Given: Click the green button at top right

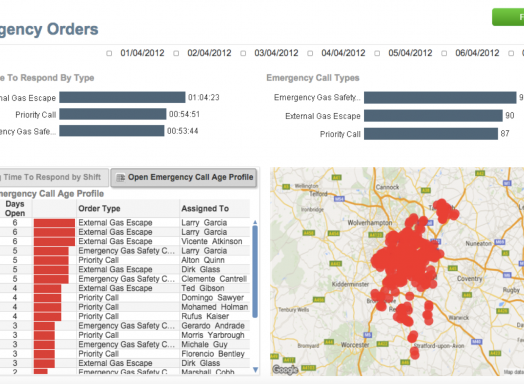Looking at the screenshot, I should 508,17.
